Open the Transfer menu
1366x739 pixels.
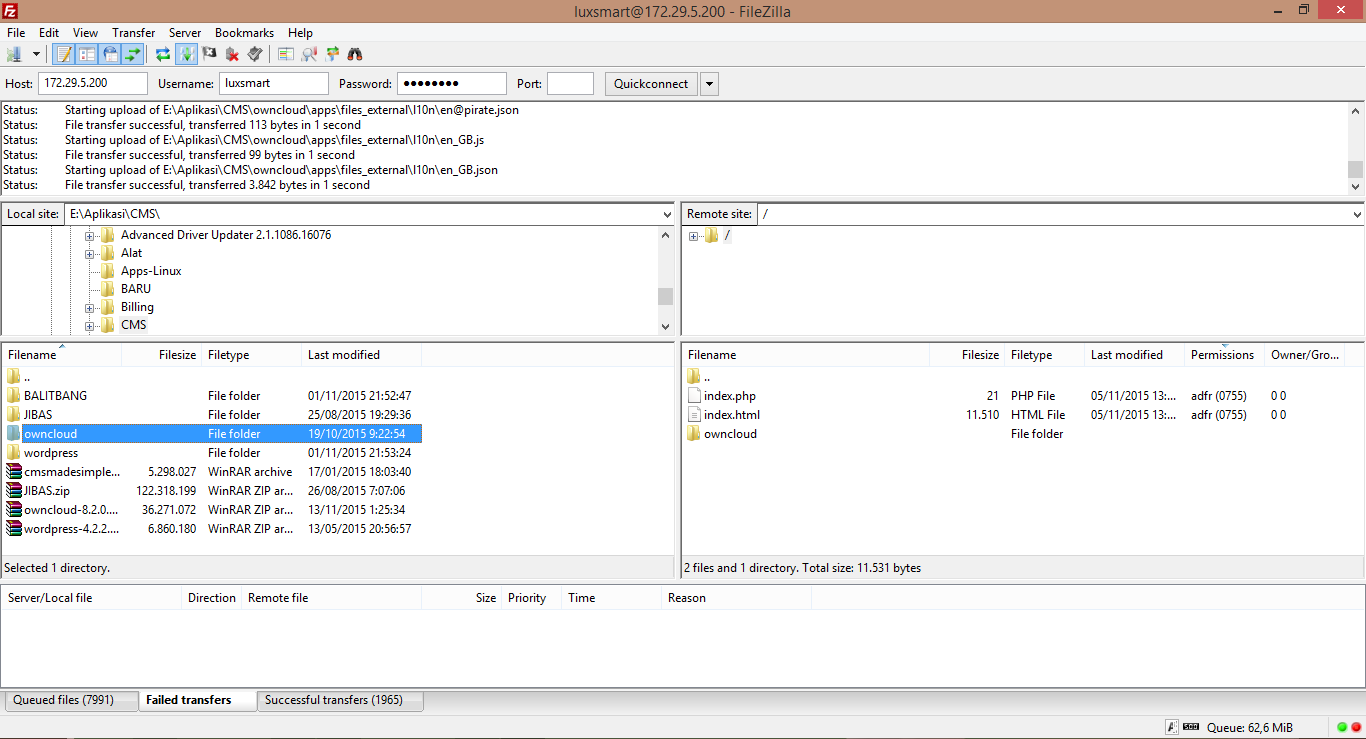134,33
